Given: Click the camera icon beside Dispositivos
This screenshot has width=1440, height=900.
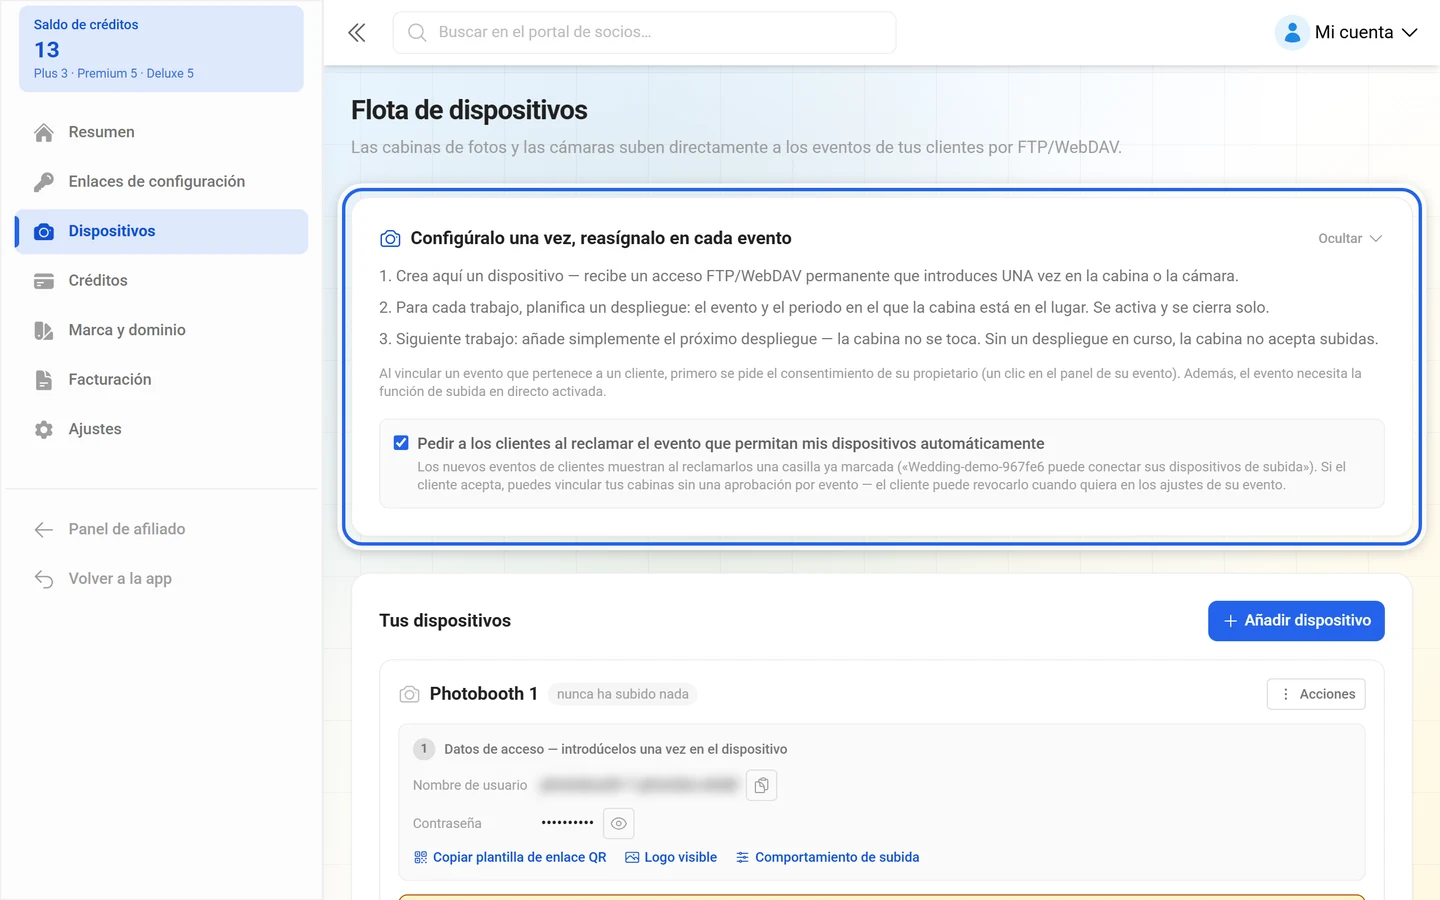Looking at the screenshot, I should click(44, 231).
